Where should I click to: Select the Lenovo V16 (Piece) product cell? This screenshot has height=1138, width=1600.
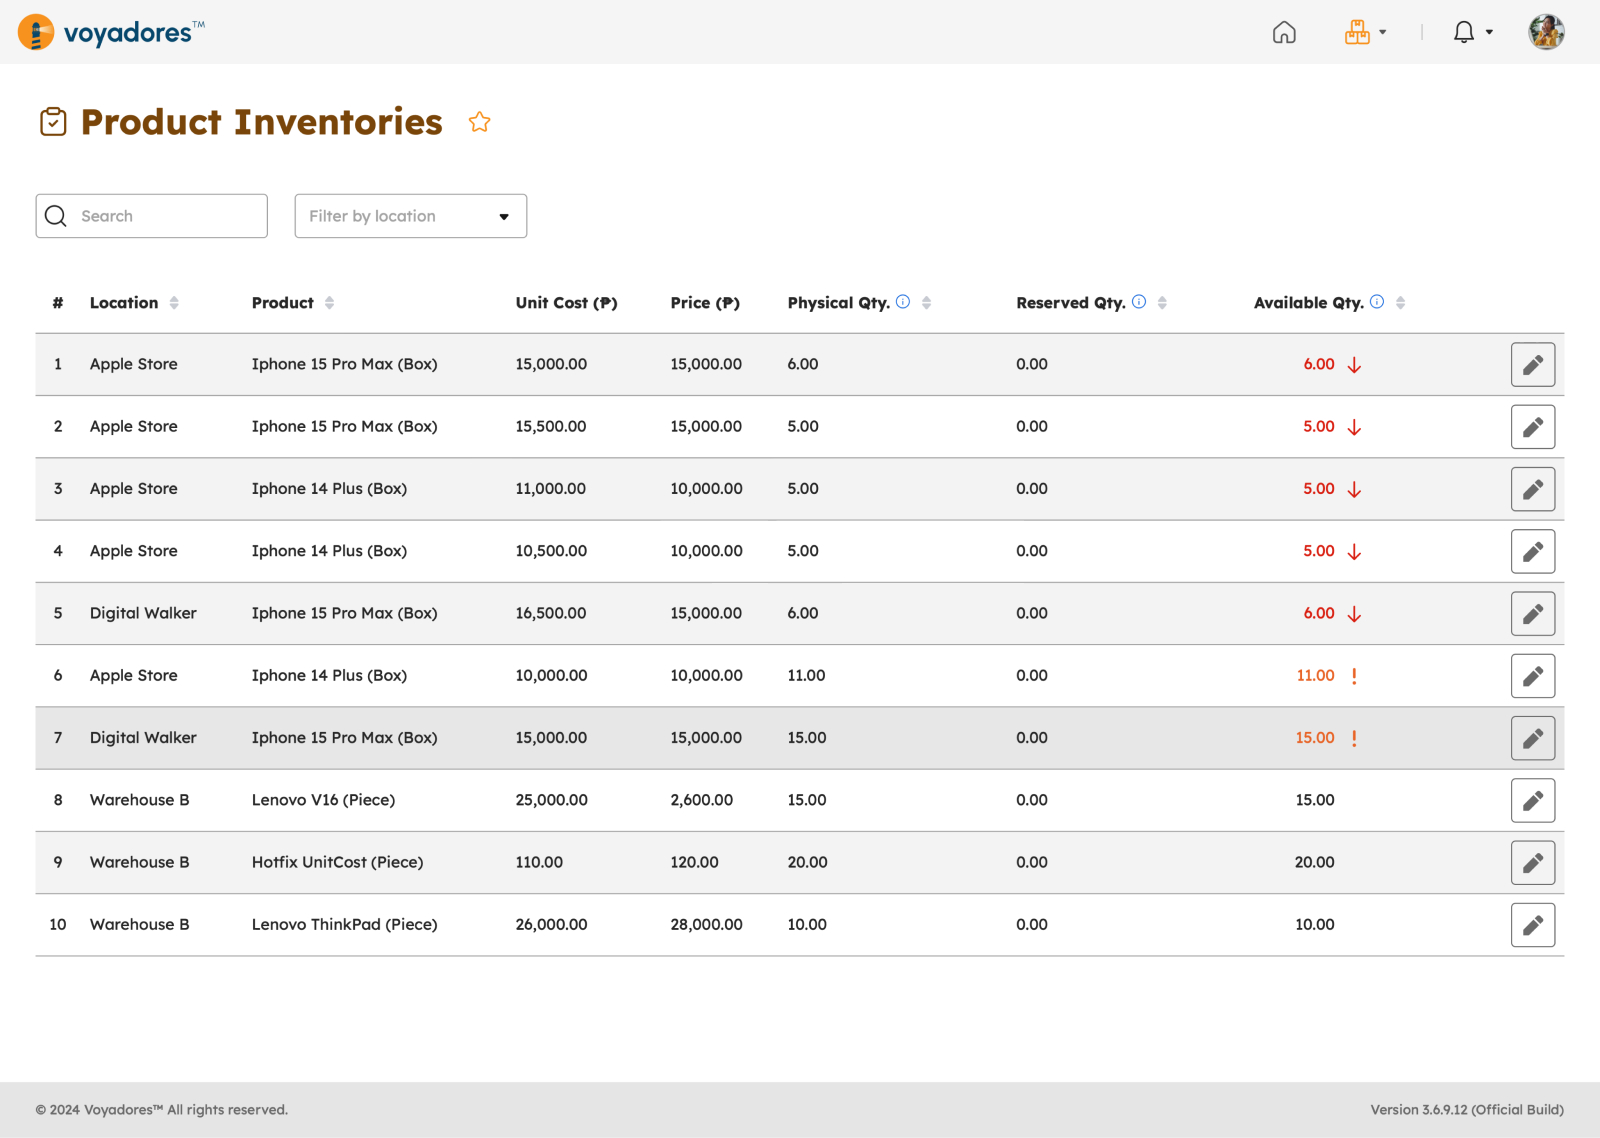[x=323, y=800]
